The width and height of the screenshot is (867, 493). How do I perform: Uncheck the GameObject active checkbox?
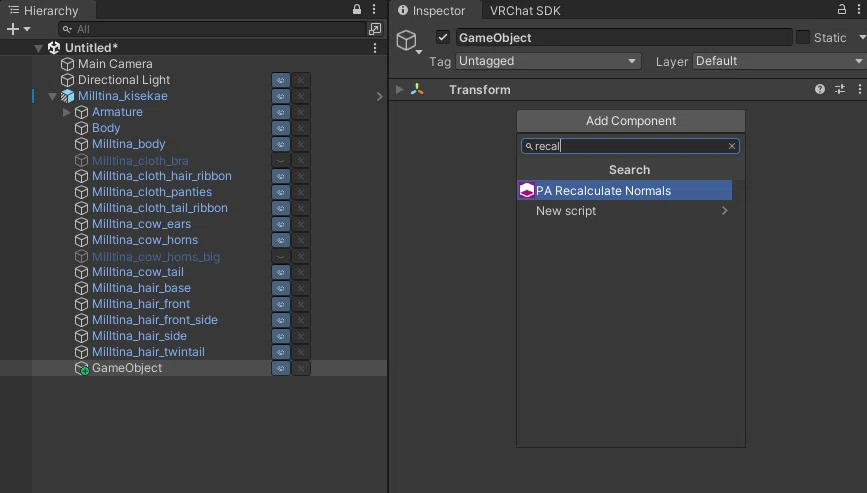point(442,38)
